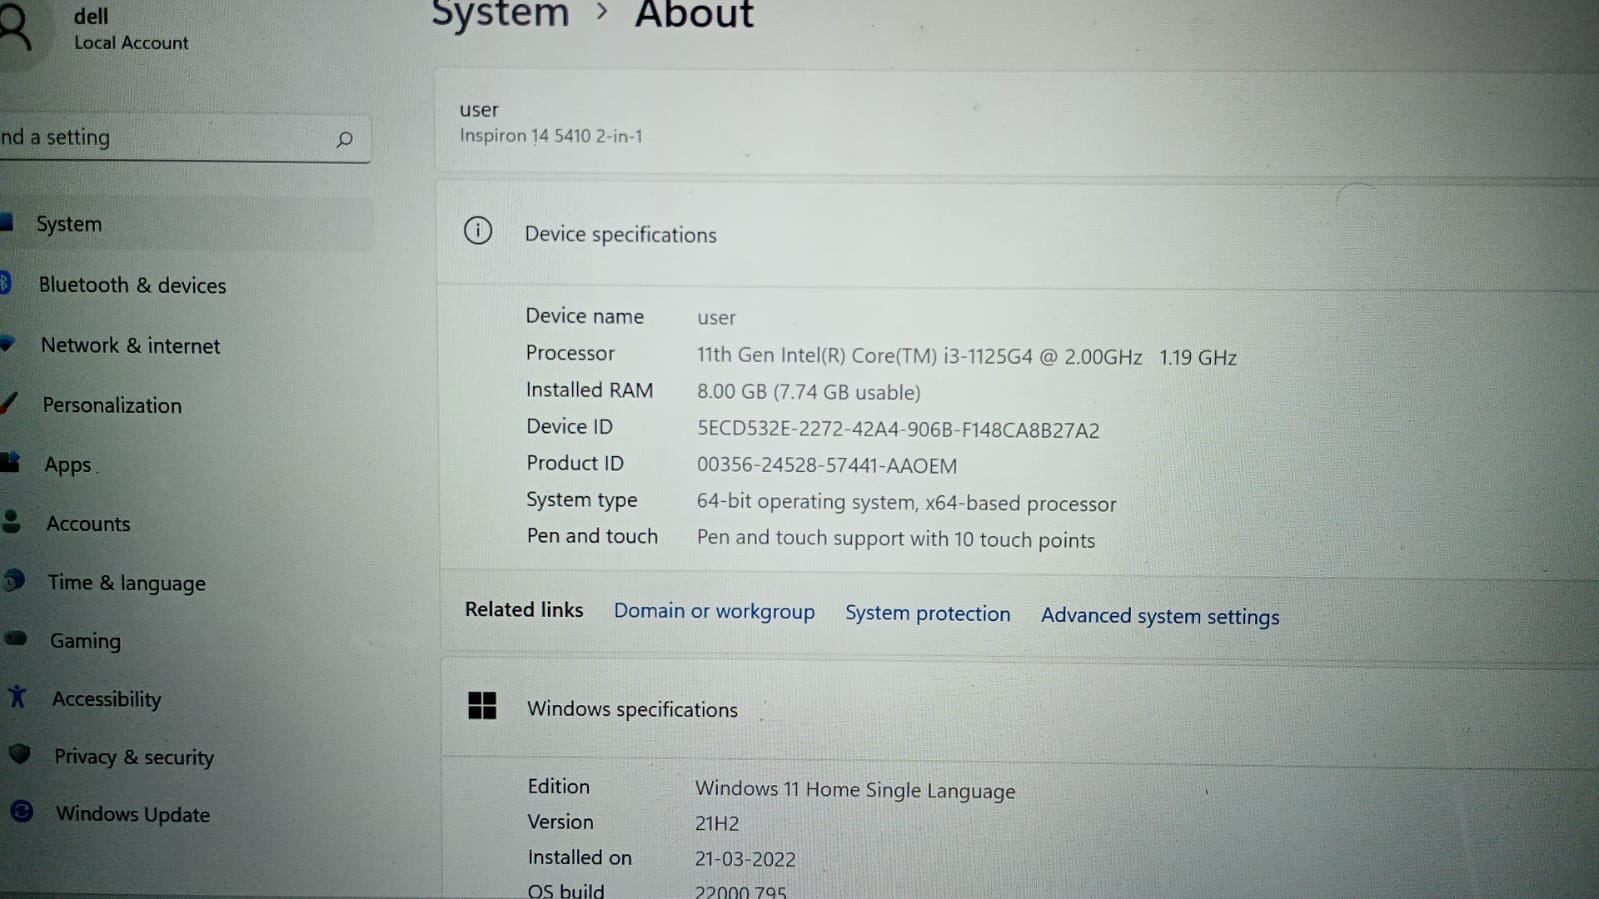Click the Device specifications info icon

coord(478,231)
